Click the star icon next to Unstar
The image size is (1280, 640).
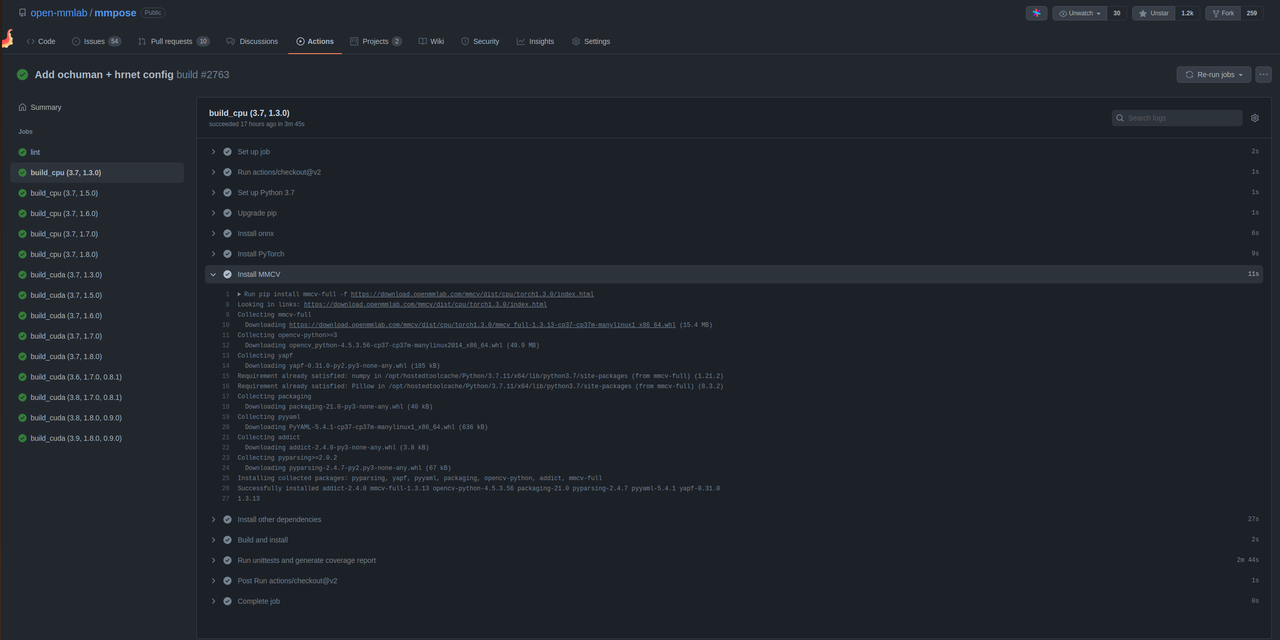pos(1142,12)
